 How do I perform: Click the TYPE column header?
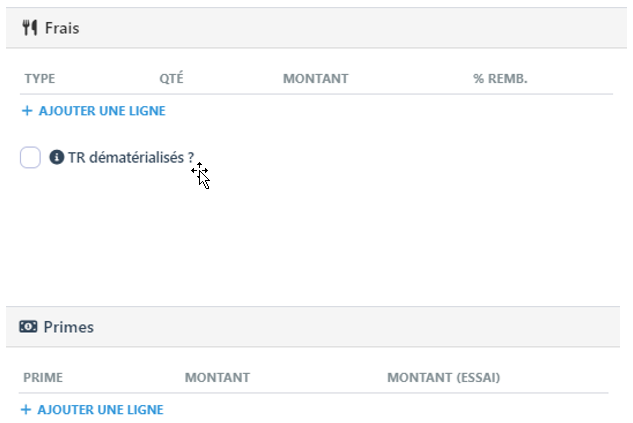[x=39, y=78]
